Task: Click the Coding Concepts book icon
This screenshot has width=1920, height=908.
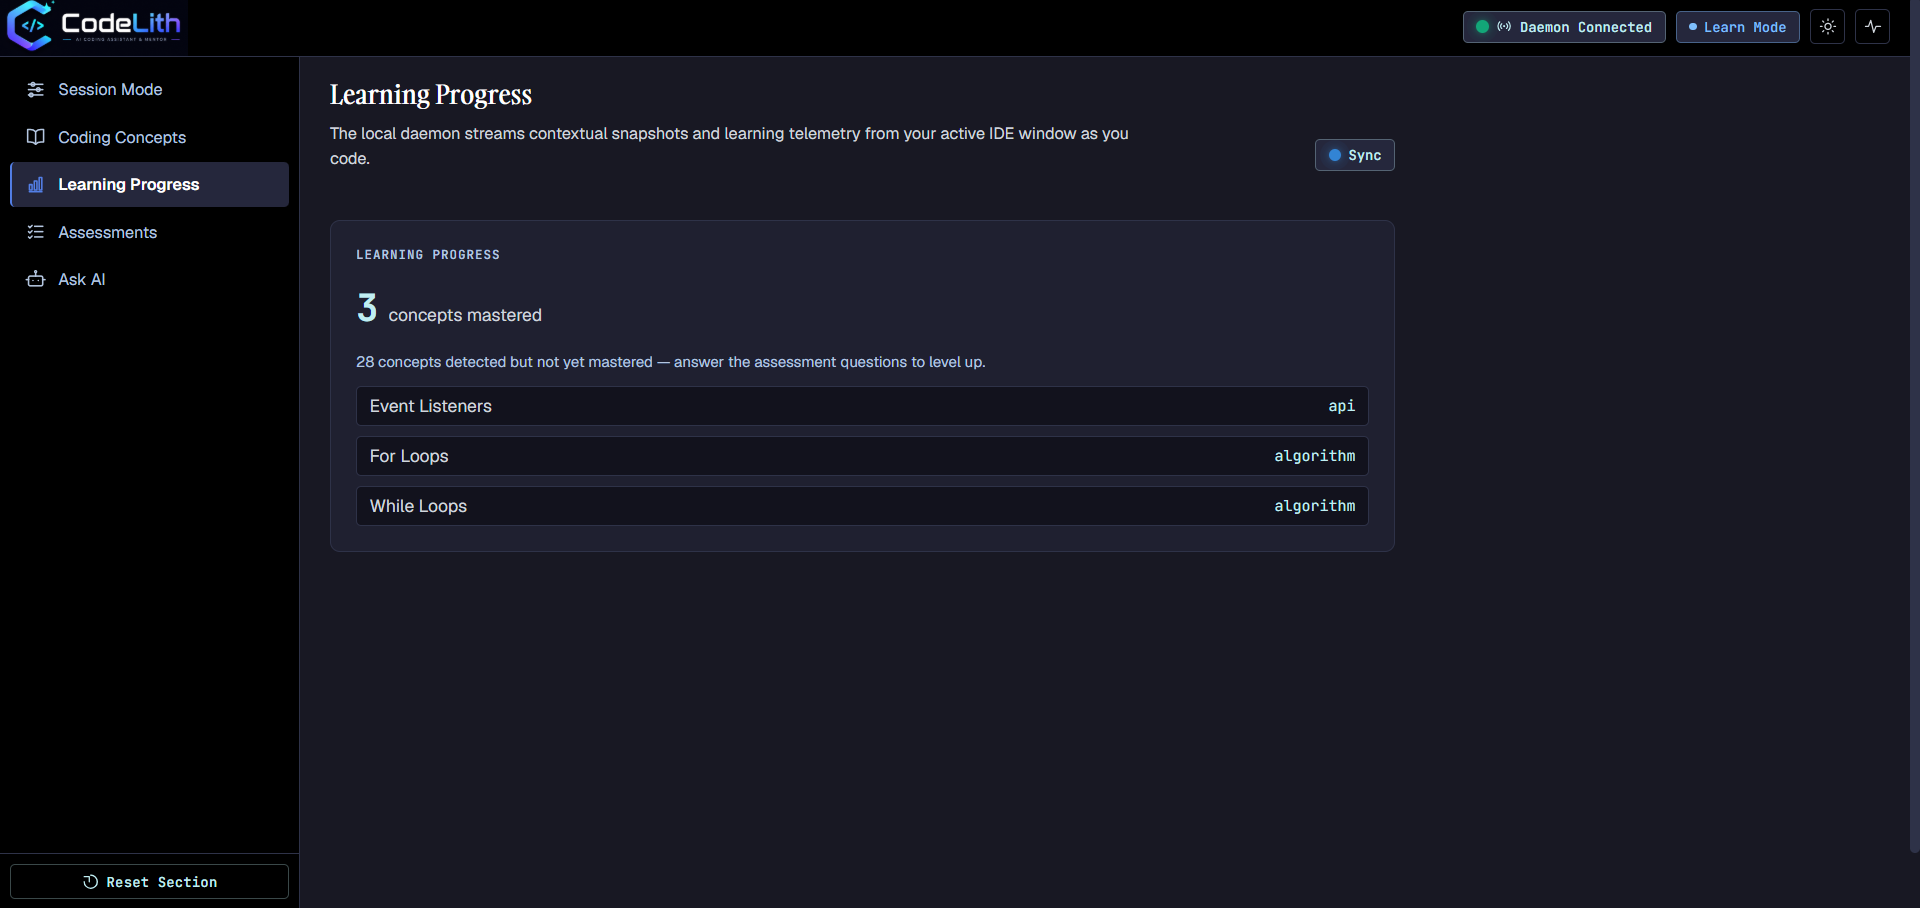Action: click(36, 137)
